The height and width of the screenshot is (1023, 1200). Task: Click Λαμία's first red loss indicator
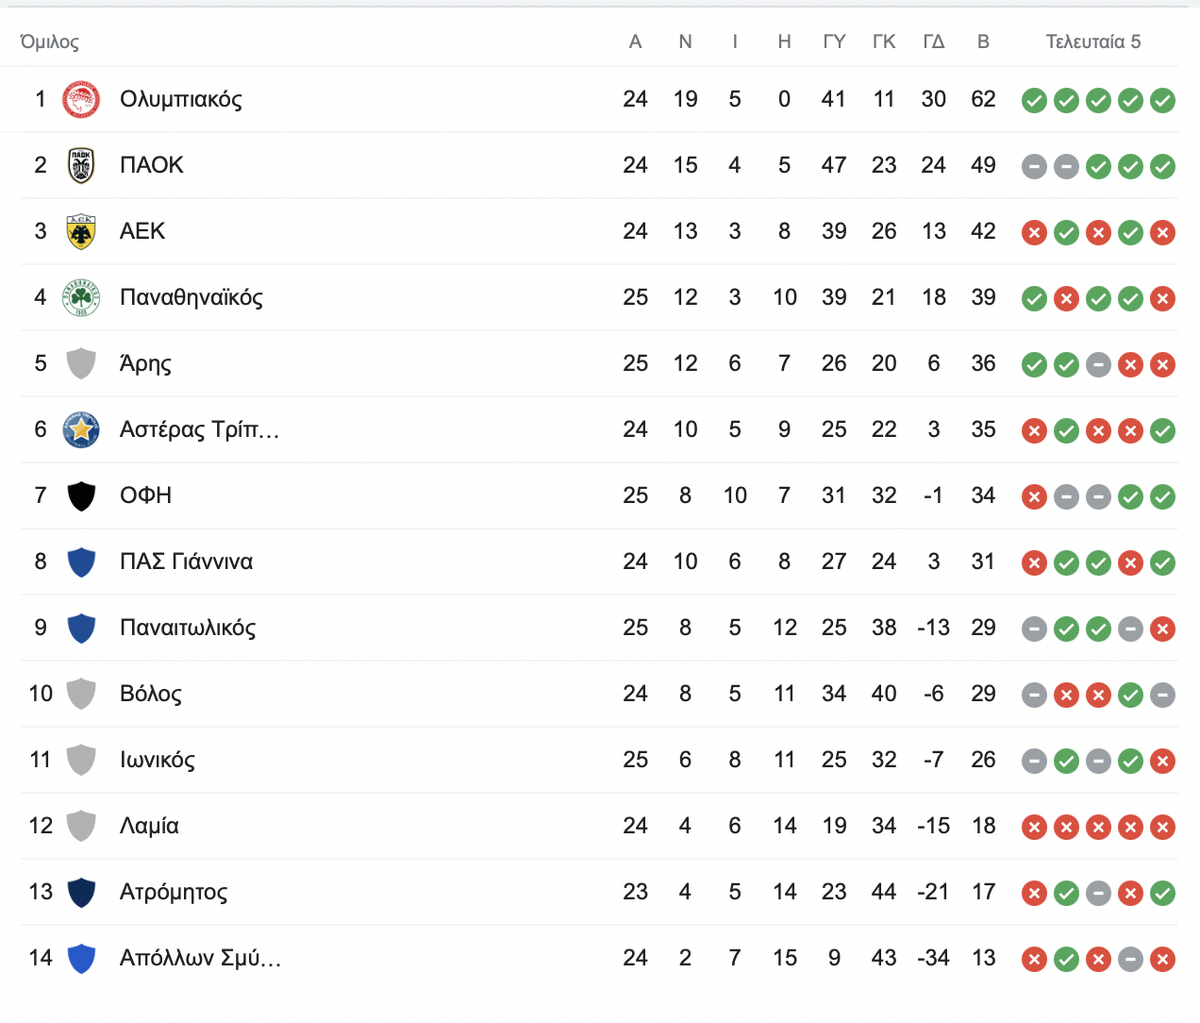tap(1034, 826)
